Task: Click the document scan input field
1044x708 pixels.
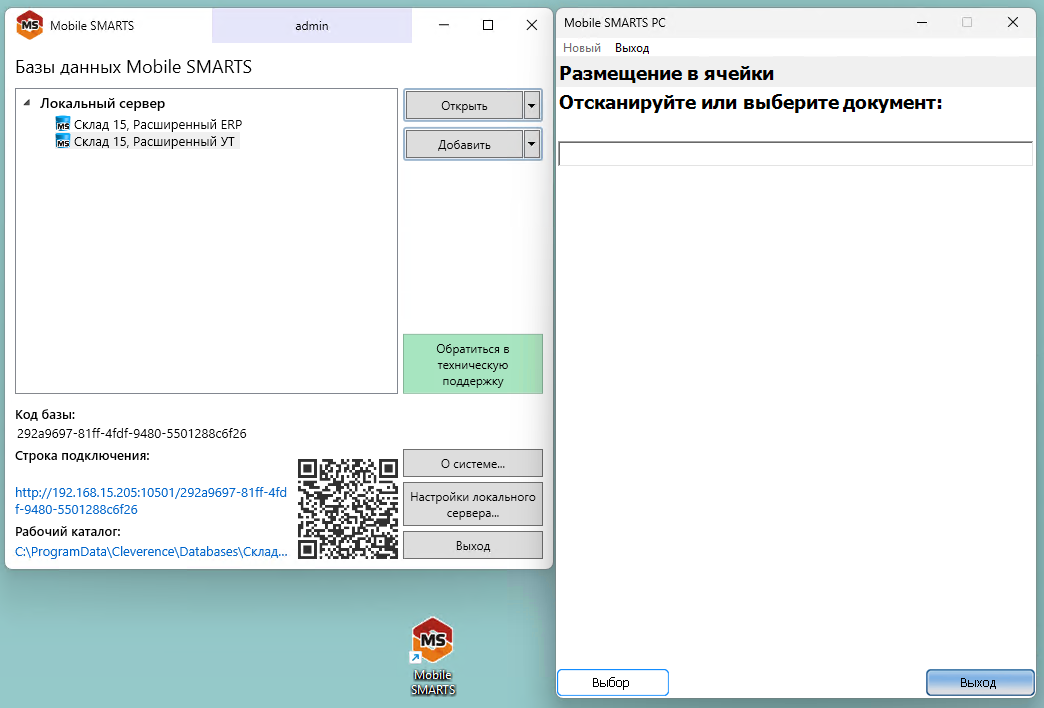Action: [795, 154]
